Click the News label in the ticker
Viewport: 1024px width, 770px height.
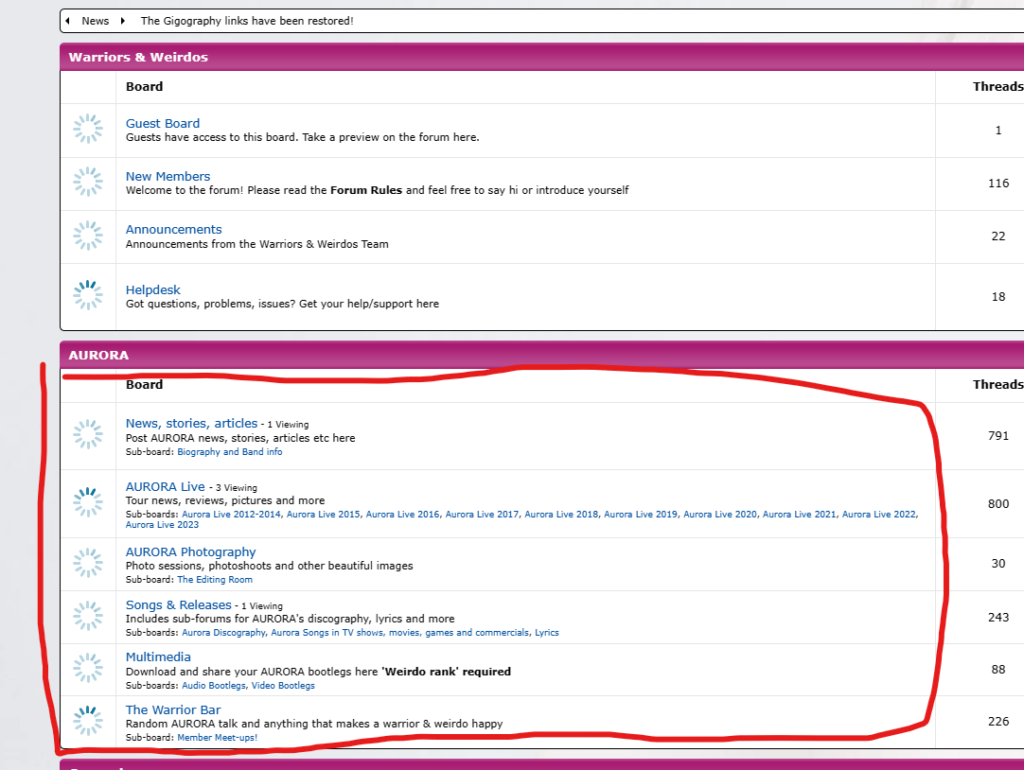coord(95,21)
